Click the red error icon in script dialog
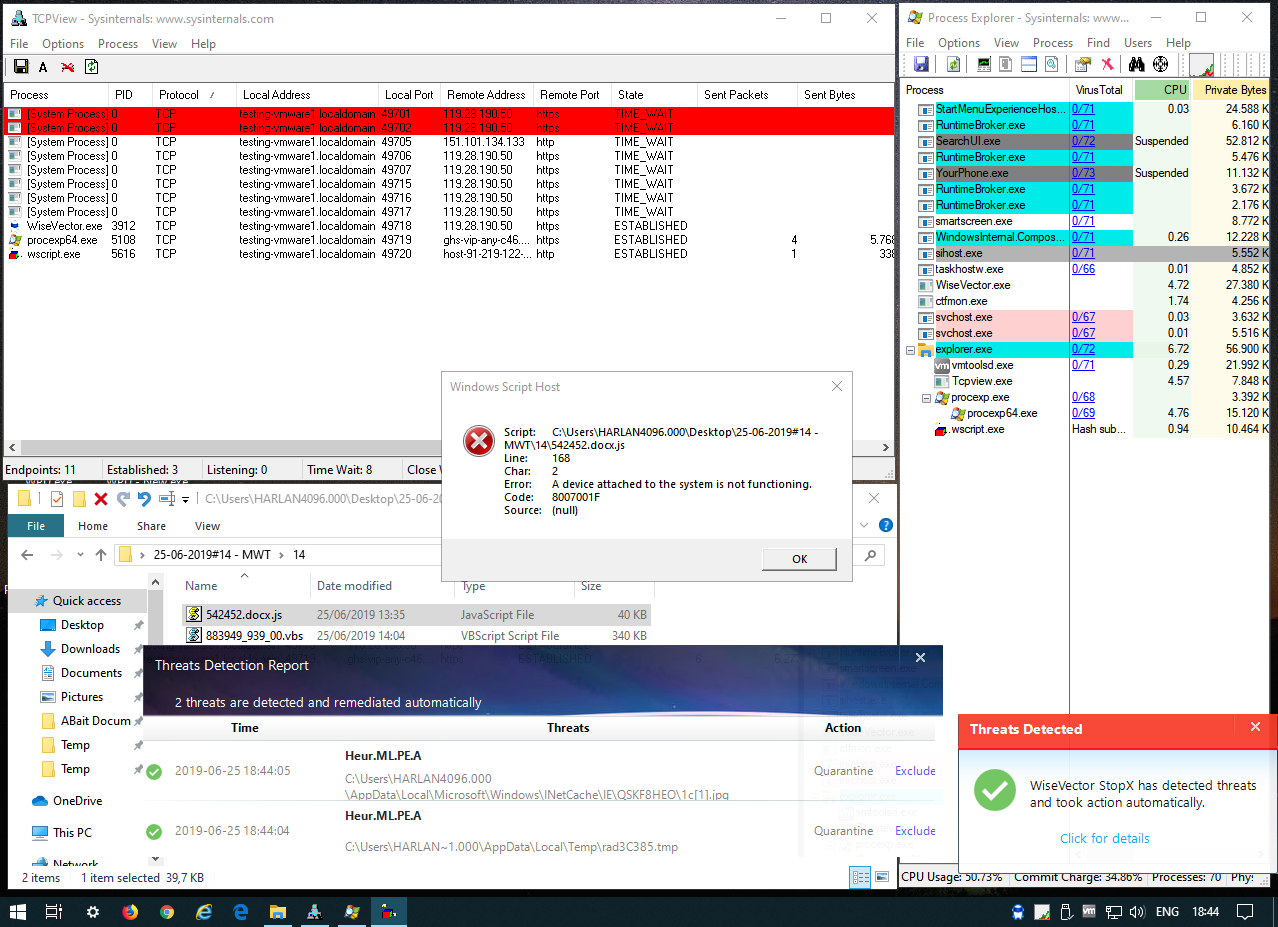This screenshot has width=1278, height=927. [479, 441]
